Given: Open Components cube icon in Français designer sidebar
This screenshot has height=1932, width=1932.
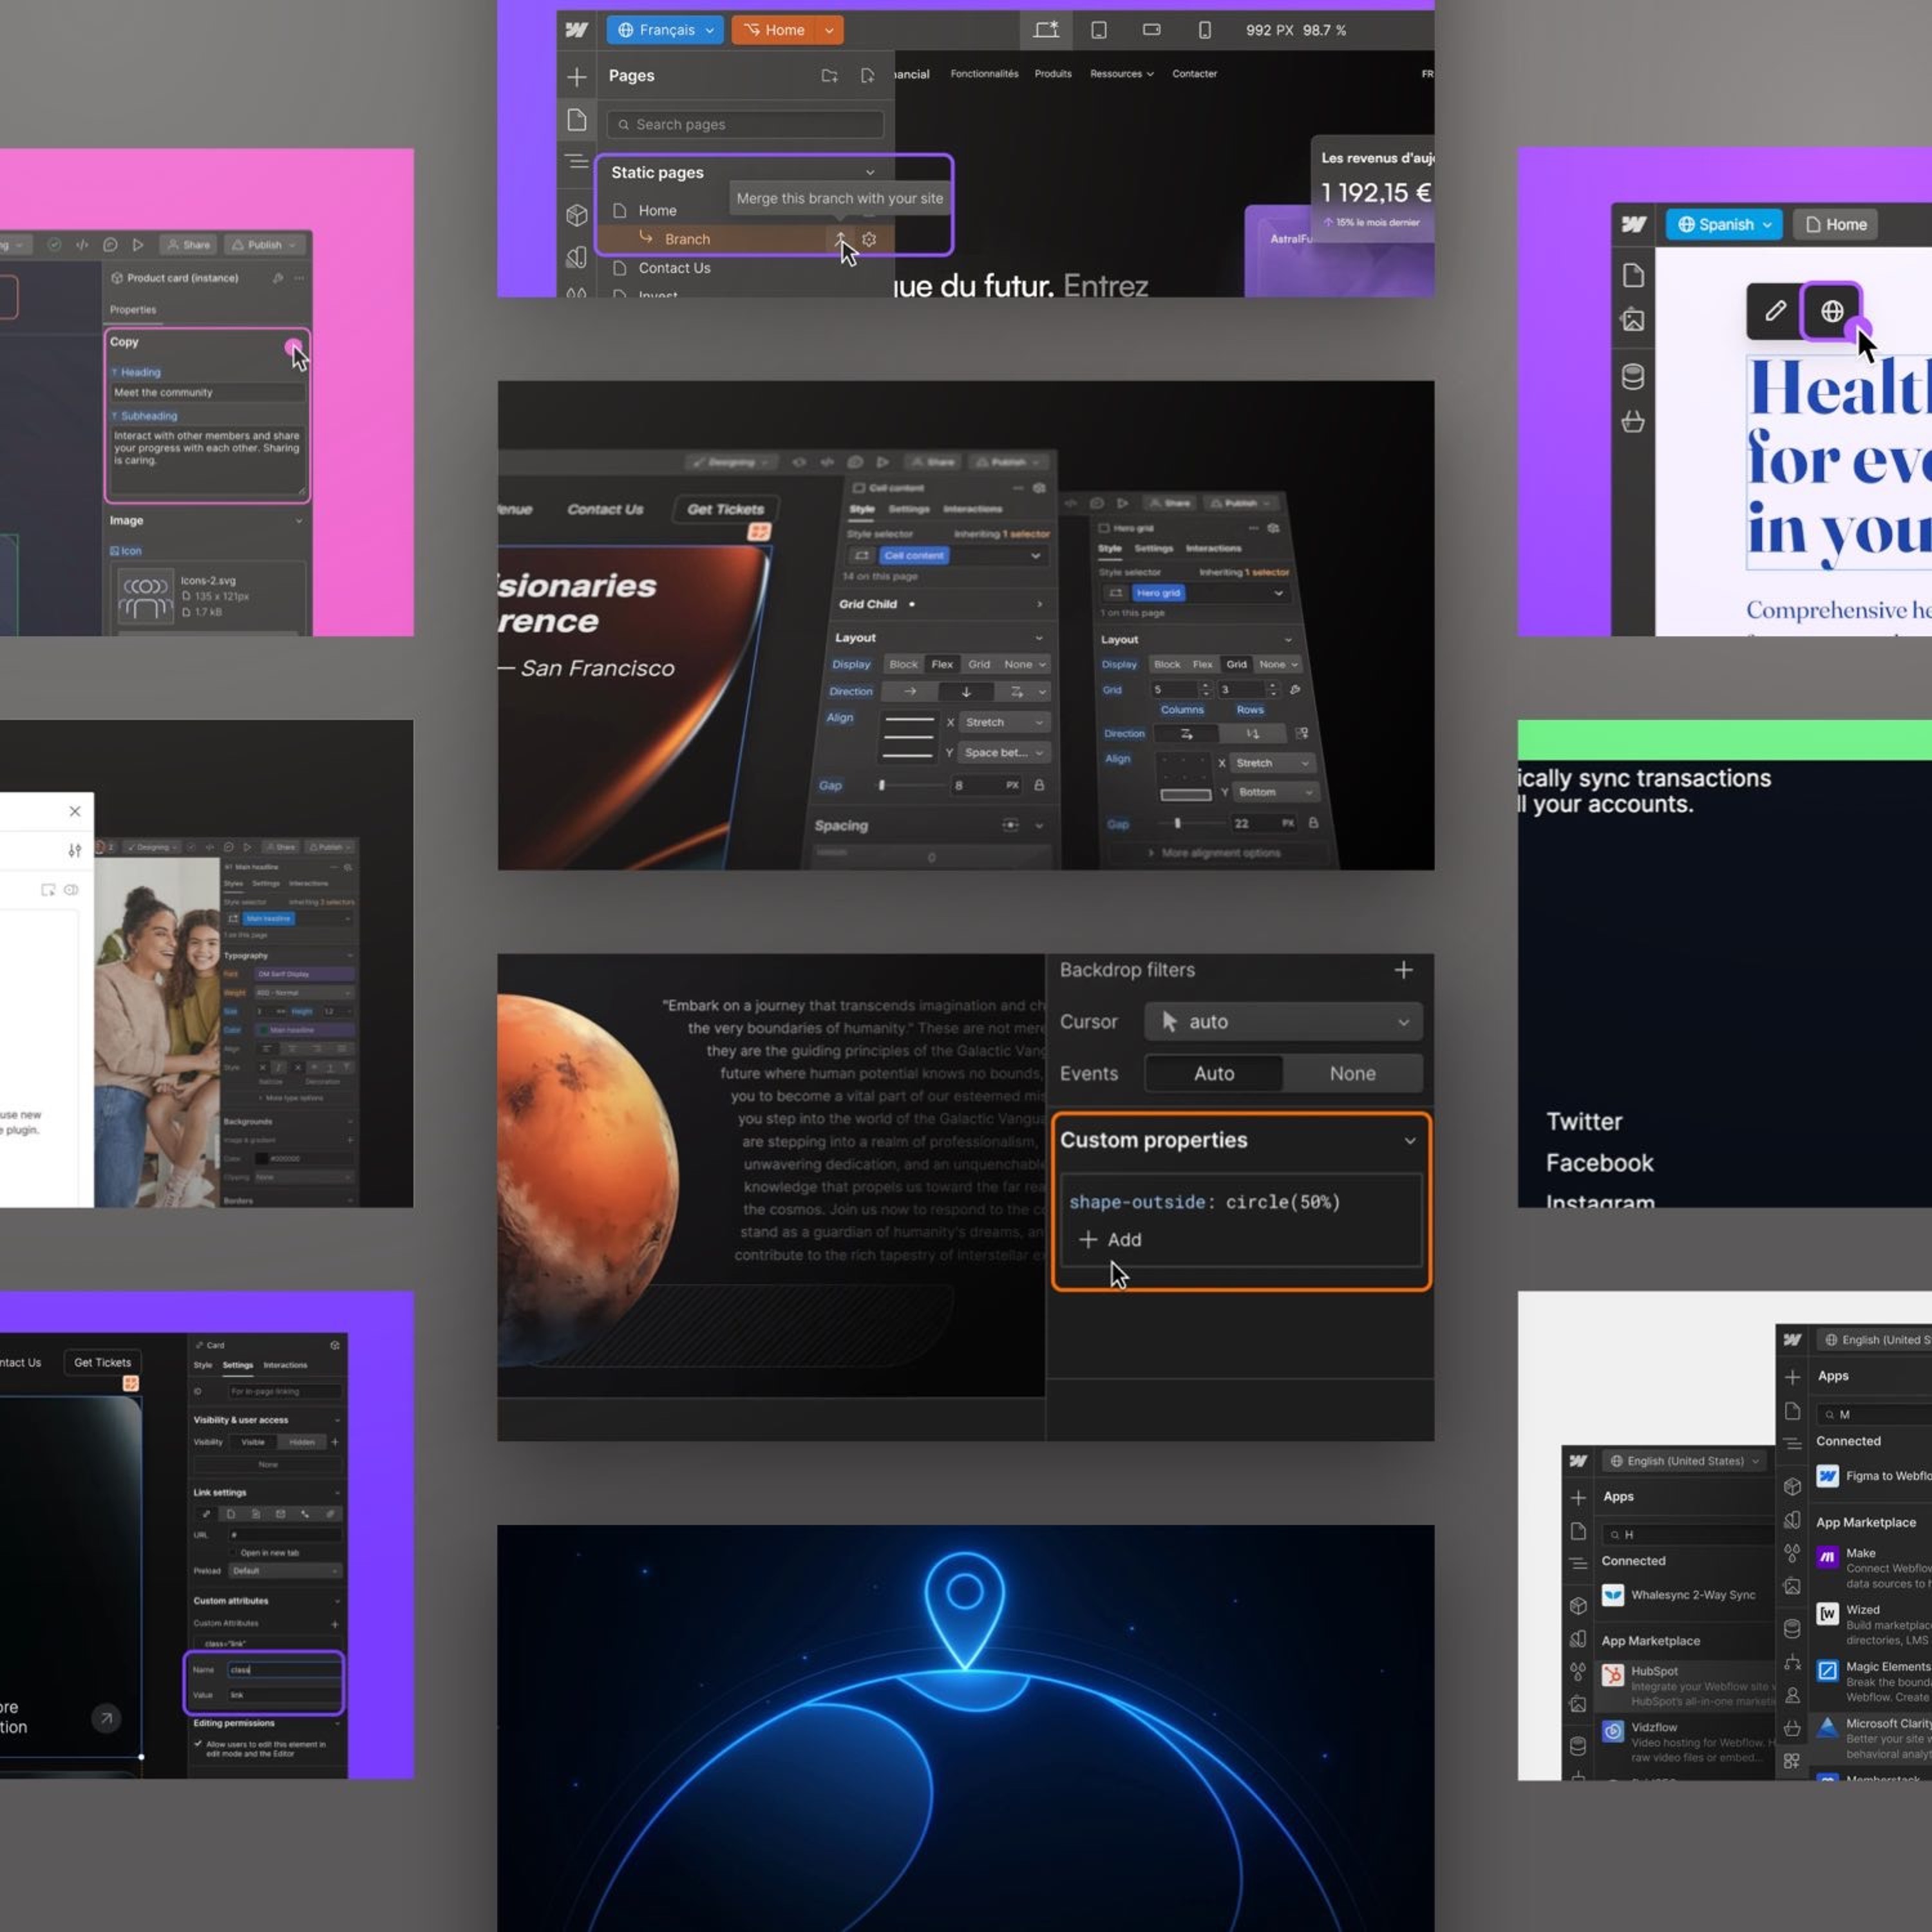Looking at the screenshot, I should point(577,214).
